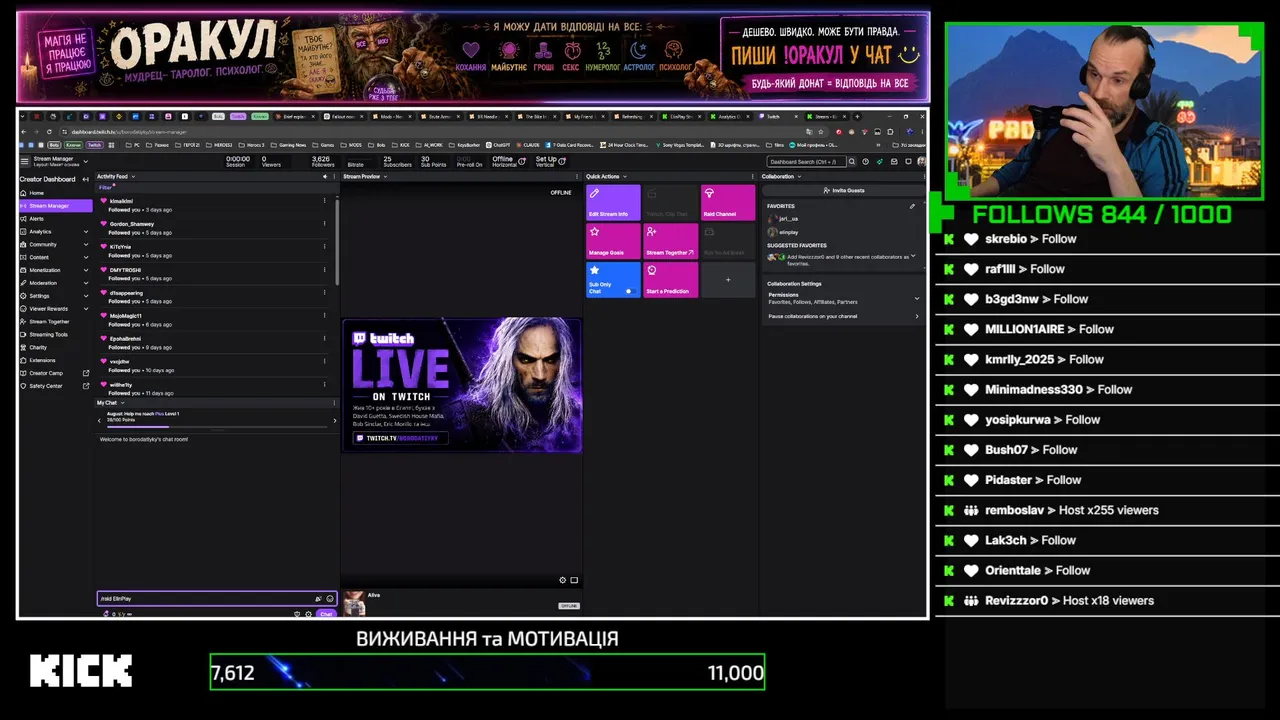1280x720 pixels.
Task: Reload the page in the browser
Action: 49,131
